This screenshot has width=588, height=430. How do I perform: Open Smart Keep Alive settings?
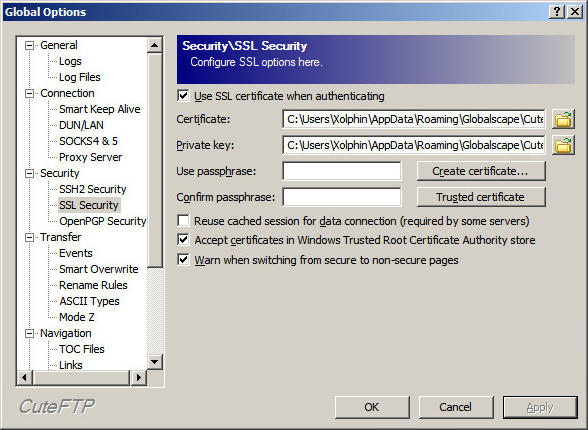100,109
